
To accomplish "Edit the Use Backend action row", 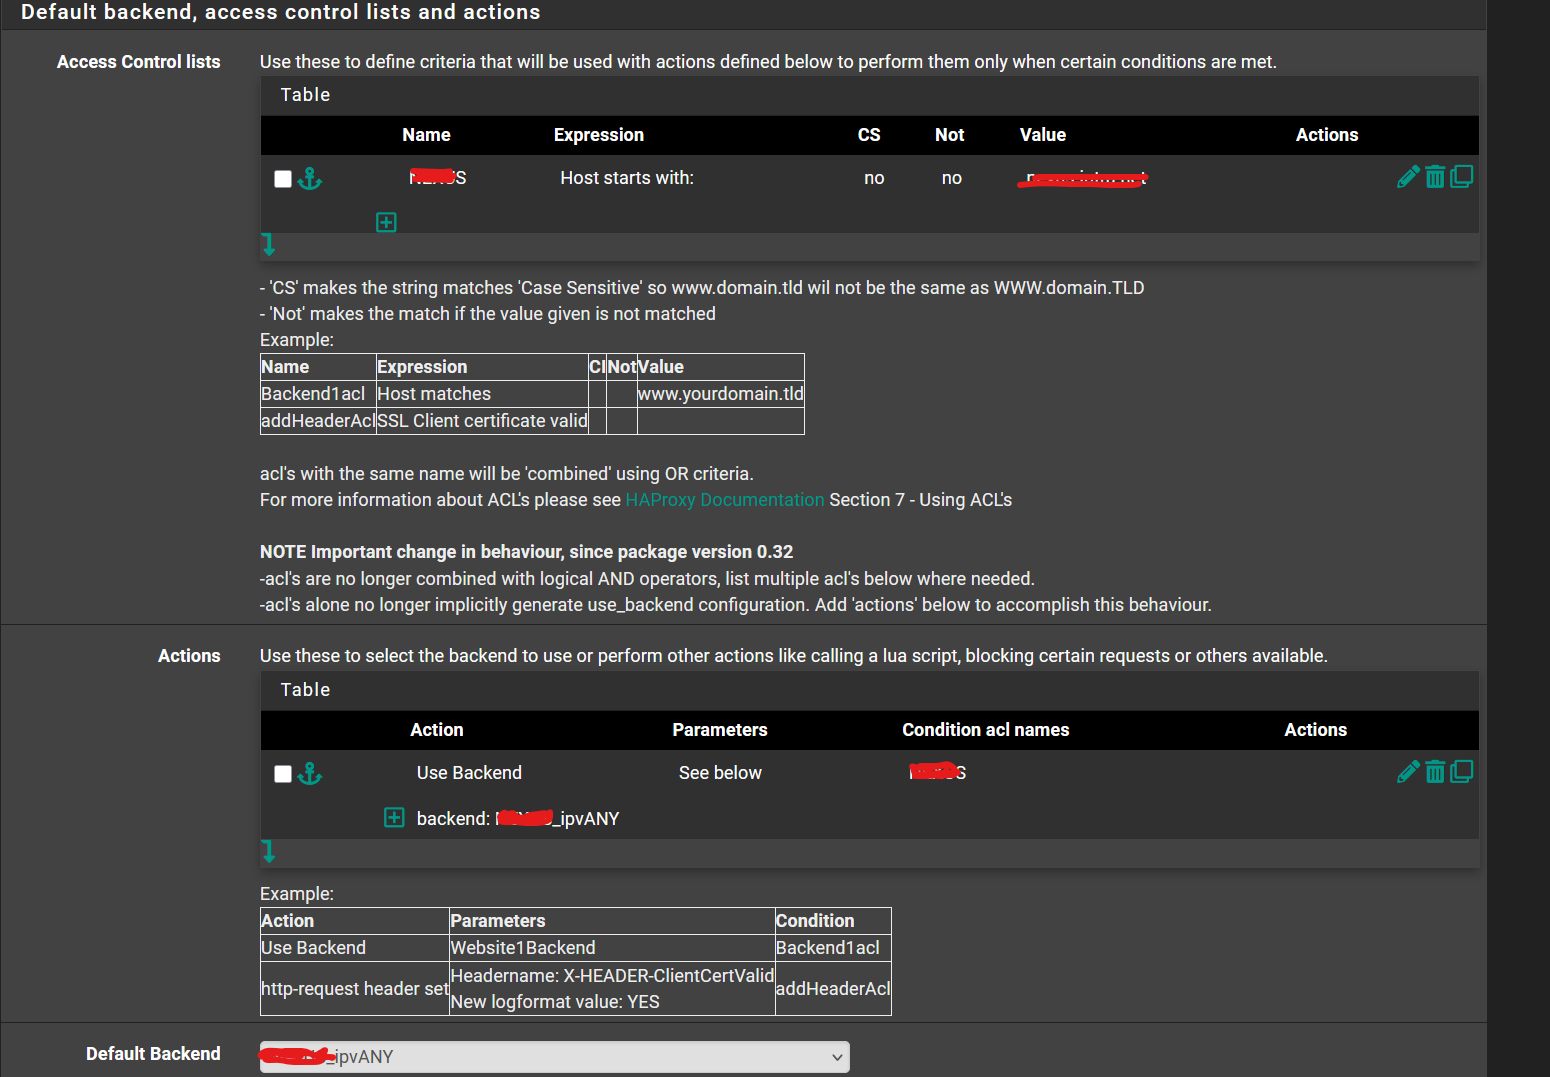I will [1408, 772].
